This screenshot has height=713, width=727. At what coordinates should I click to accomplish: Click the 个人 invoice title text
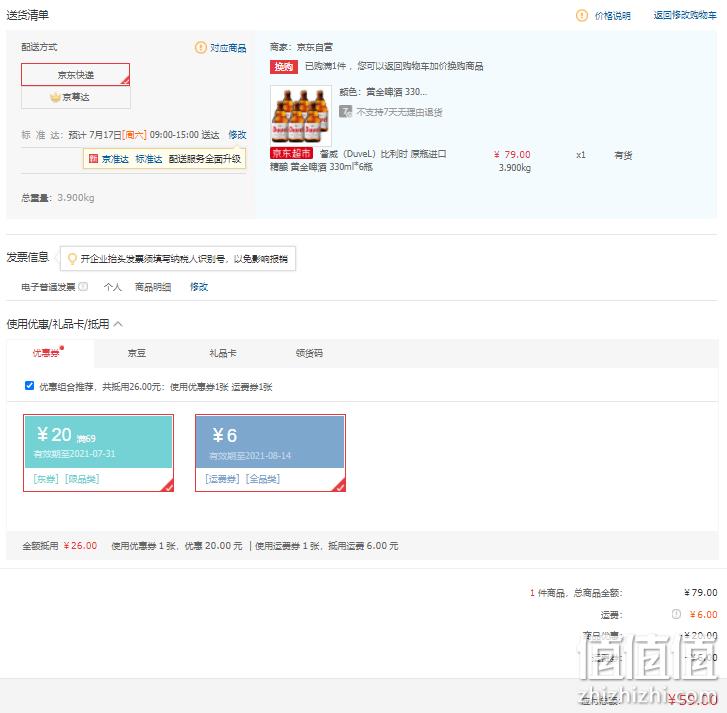pyautogui.click(x=113, y=287)
